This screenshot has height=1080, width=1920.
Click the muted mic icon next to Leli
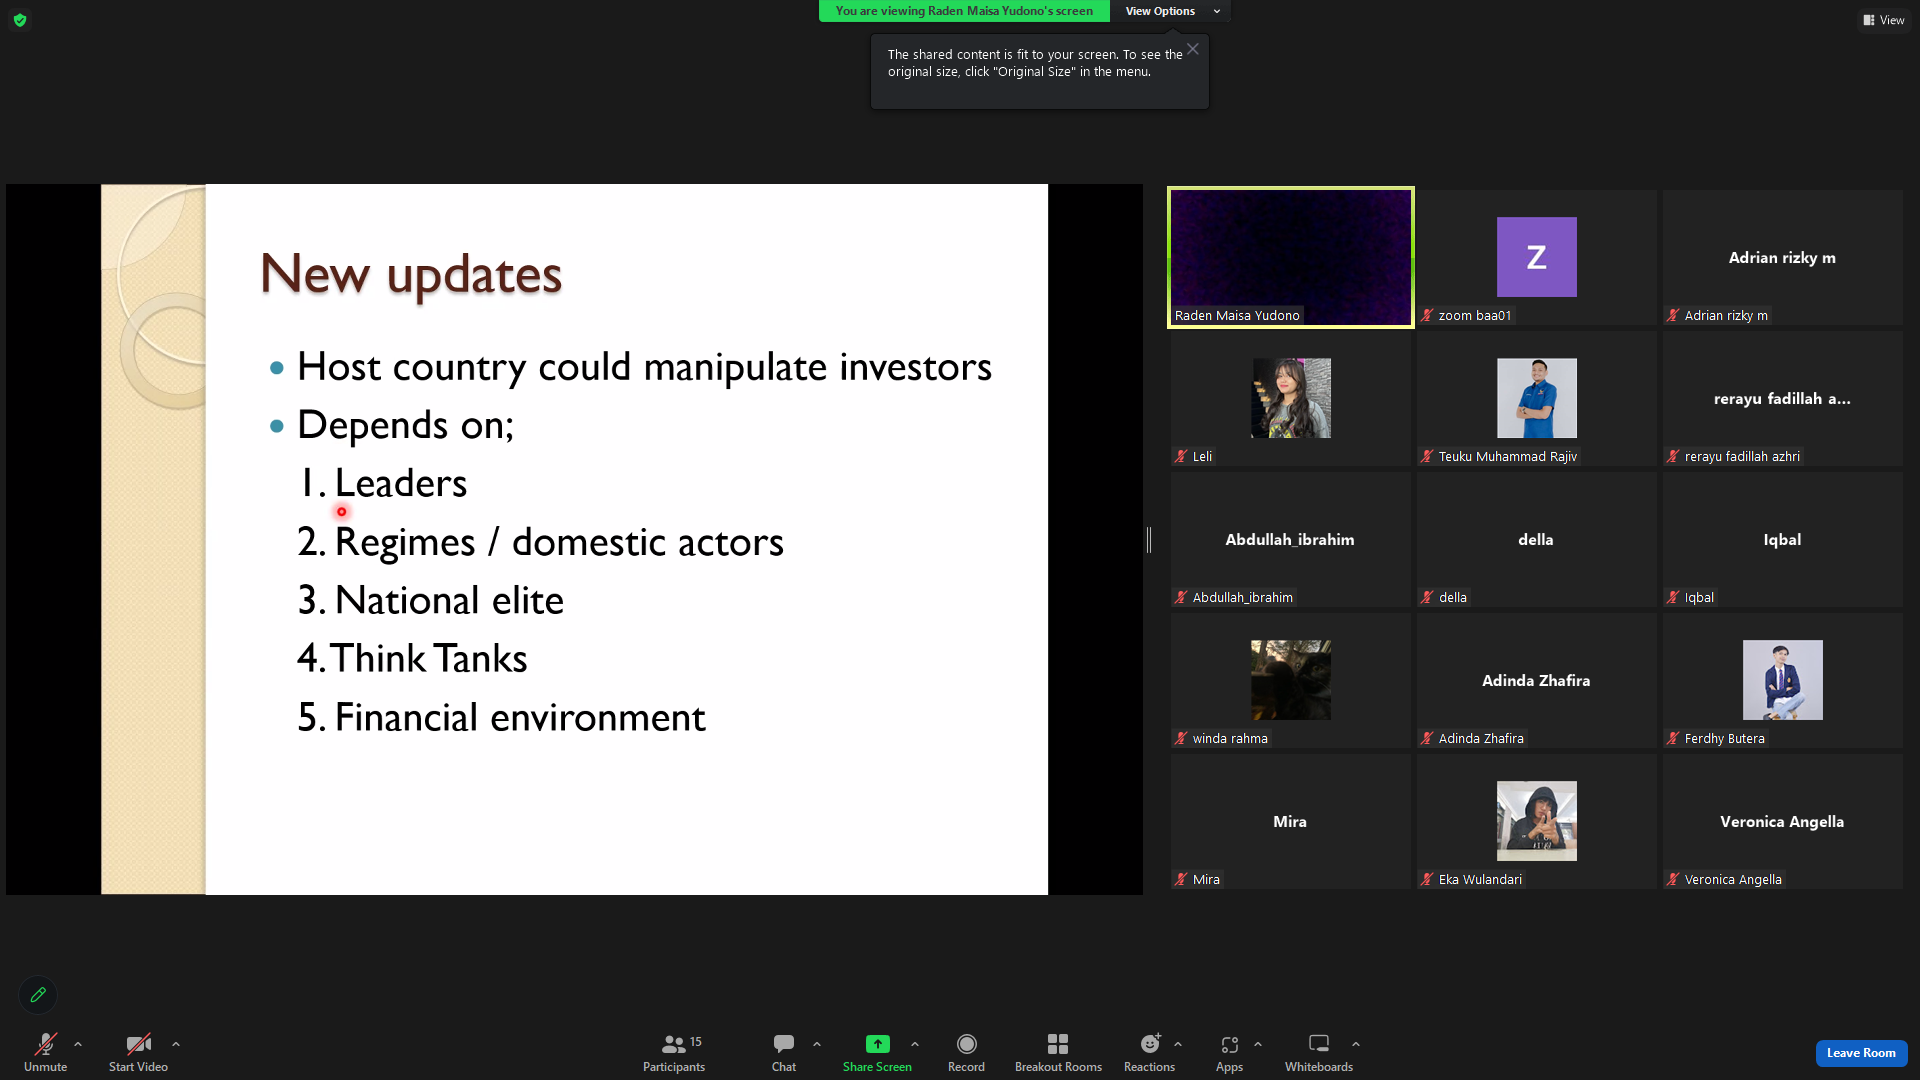tap(1181, 457)
